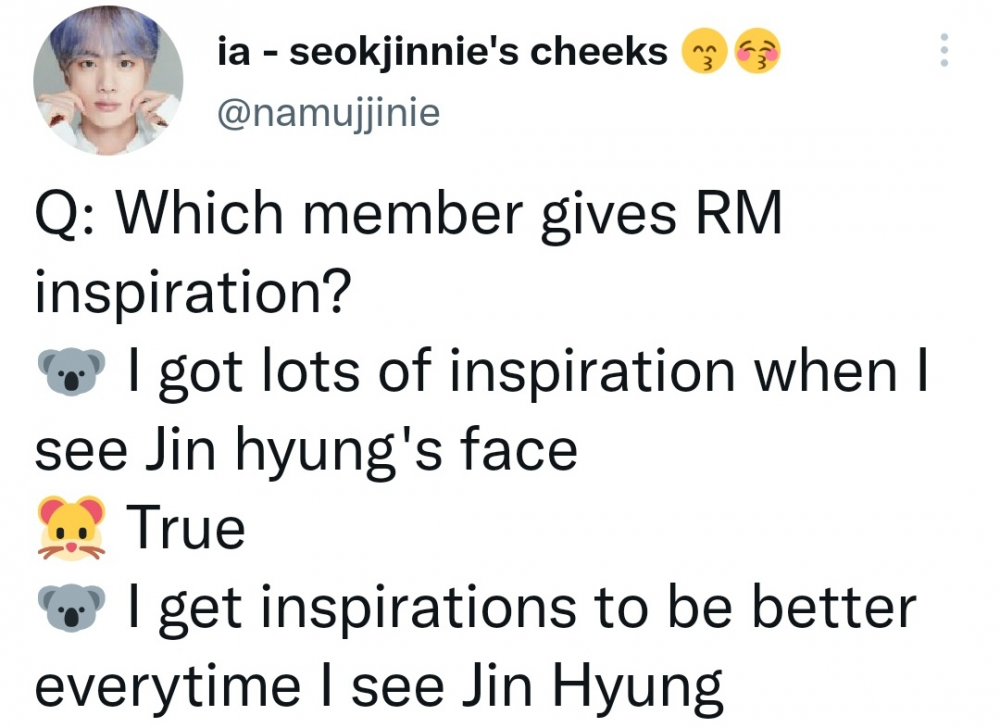
Task: Click the line "I got lots of inspiration when I"
Action: tap(527, 374)
